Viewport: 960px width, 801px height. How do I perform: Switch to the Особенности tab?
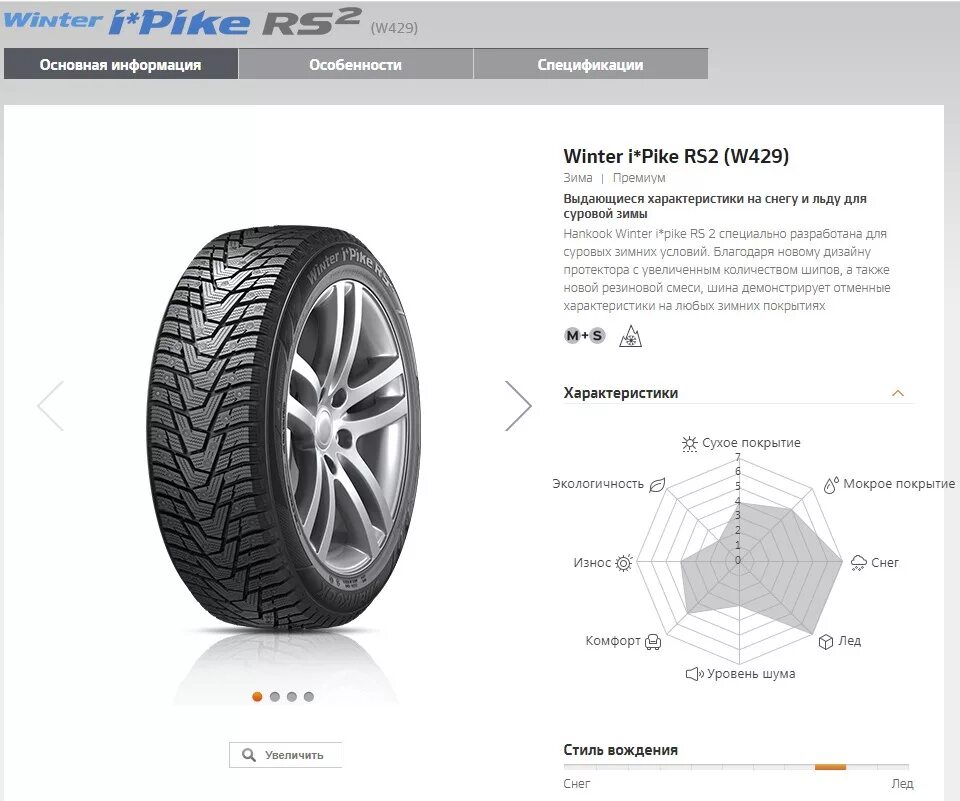(x=356, y=64)
